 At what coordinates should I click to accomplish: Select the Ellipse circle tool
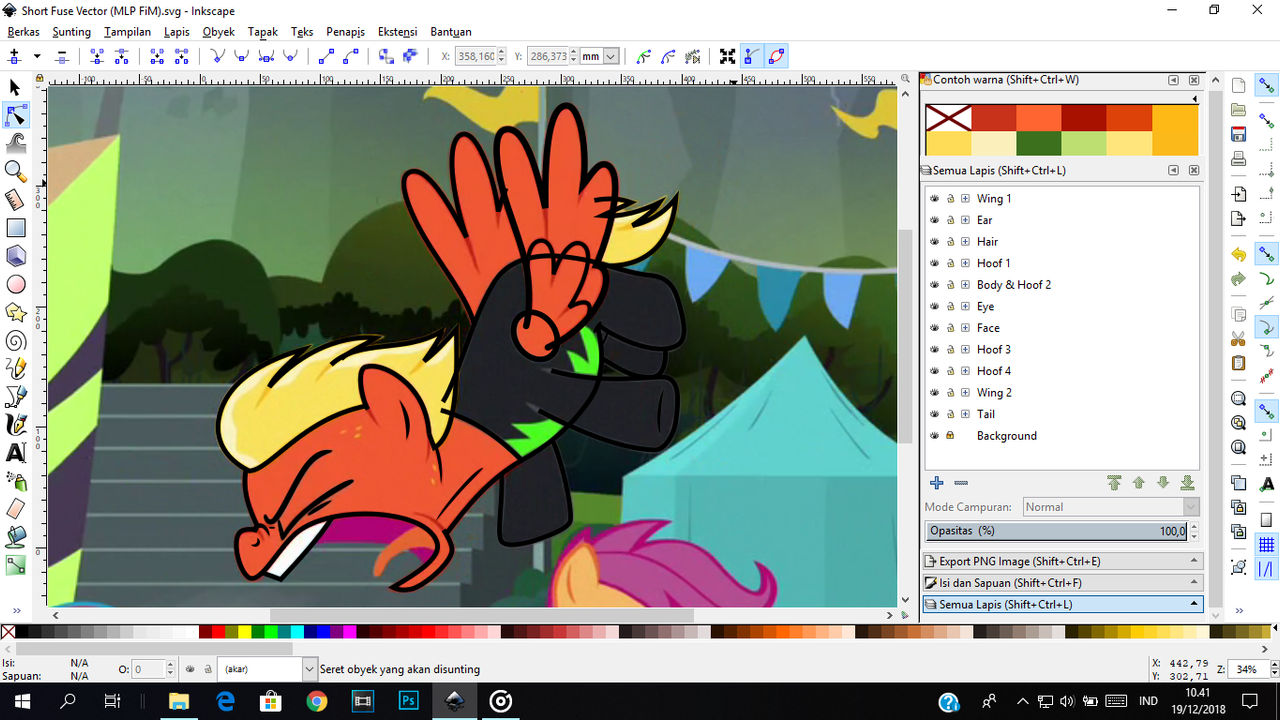click(15, 284)
